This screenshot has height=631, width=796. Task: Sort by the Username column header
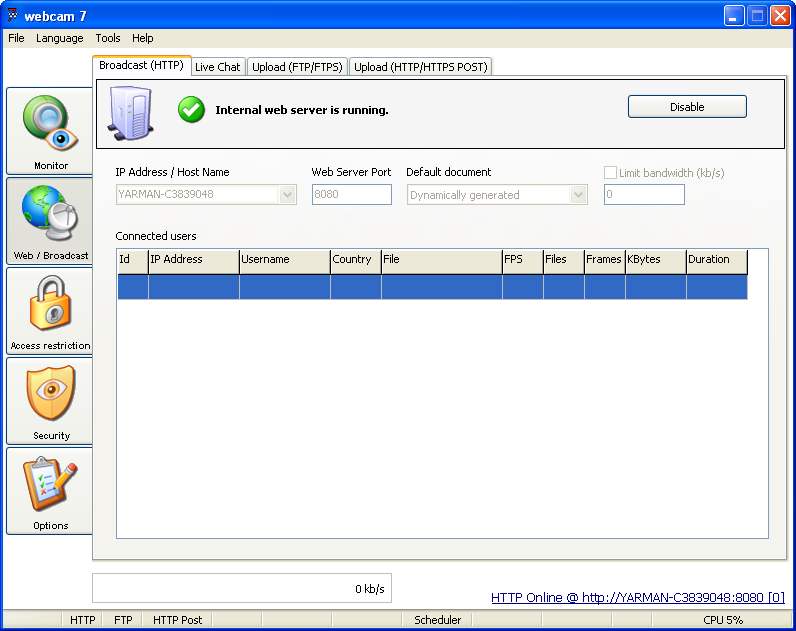(285, 261)
